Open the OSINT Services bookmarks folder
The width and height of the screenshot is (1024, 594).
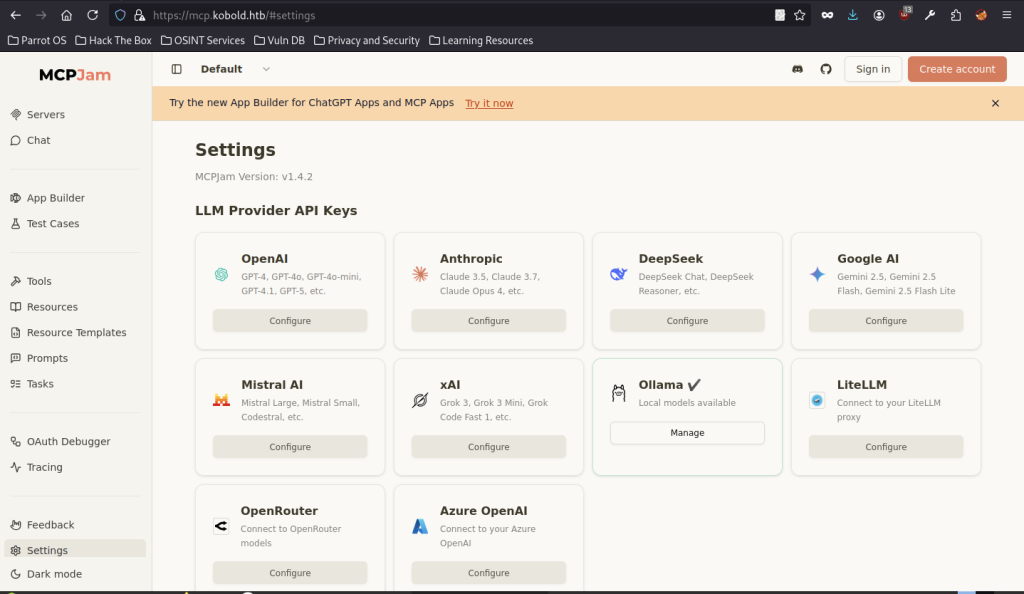203,40
